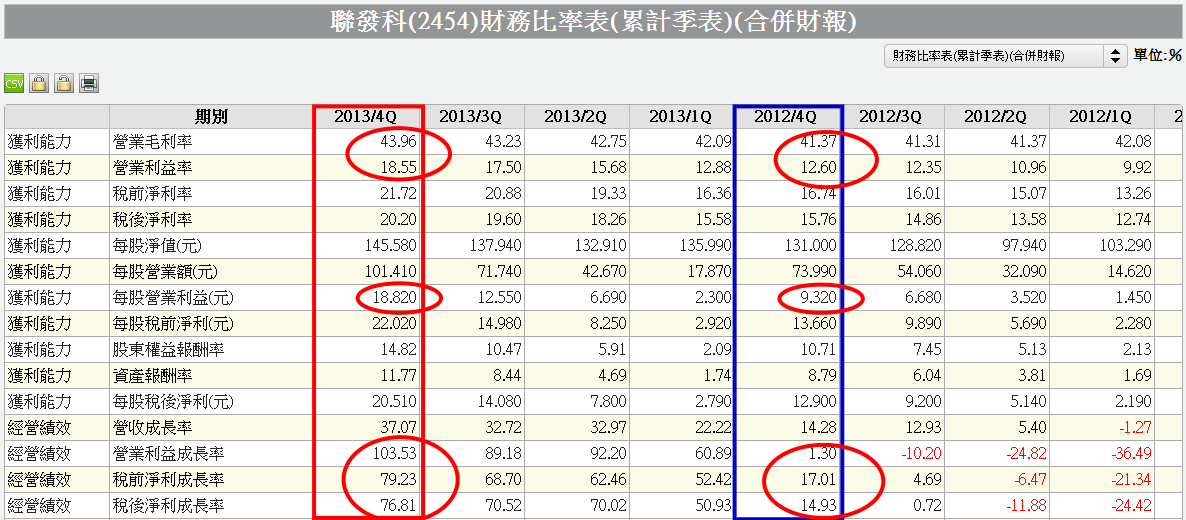This screenshot has width=1186, height=520.
Task: Select the 2013/3Q column header
Action: coord(471,117)
